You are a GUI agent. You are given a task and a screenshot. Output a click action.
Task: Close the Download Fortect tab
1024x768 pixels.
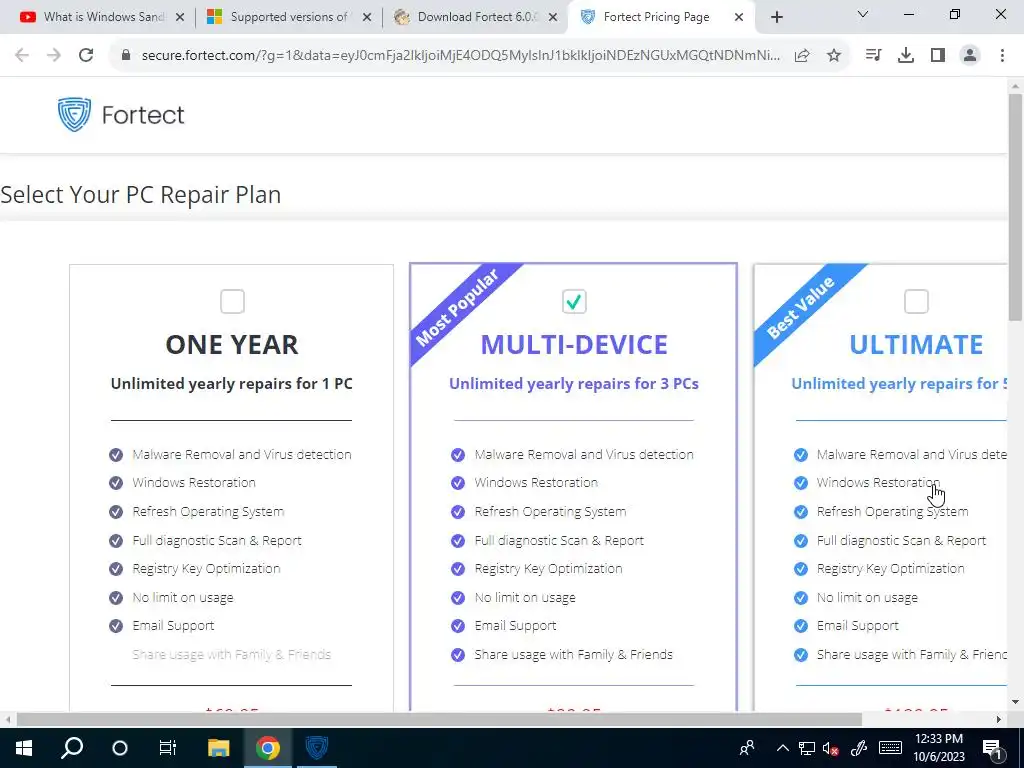(x=553, y=18)
